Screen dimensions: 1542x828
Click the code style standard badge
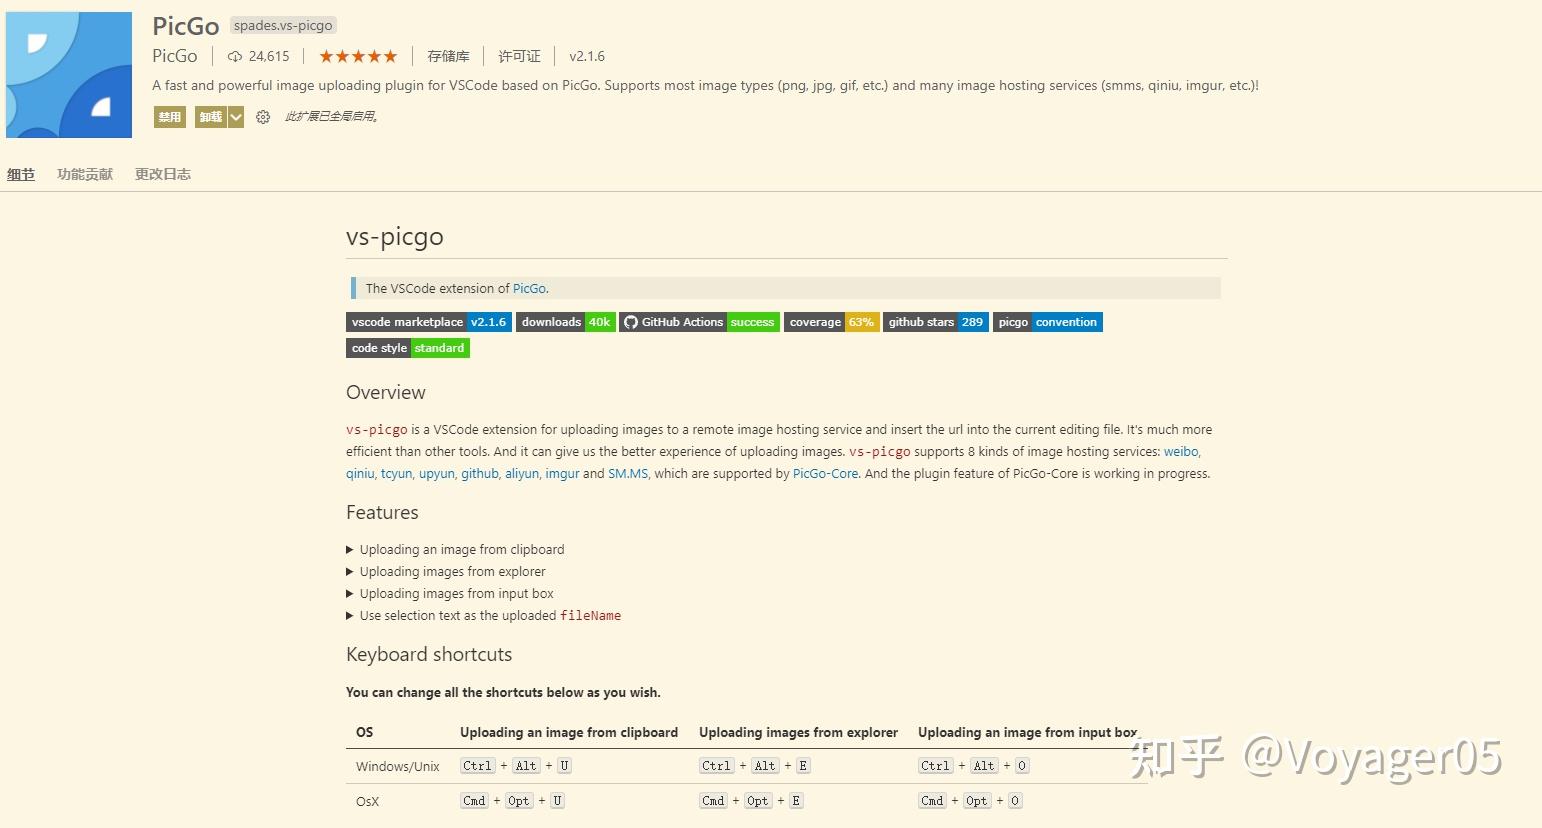pos(407,348)
